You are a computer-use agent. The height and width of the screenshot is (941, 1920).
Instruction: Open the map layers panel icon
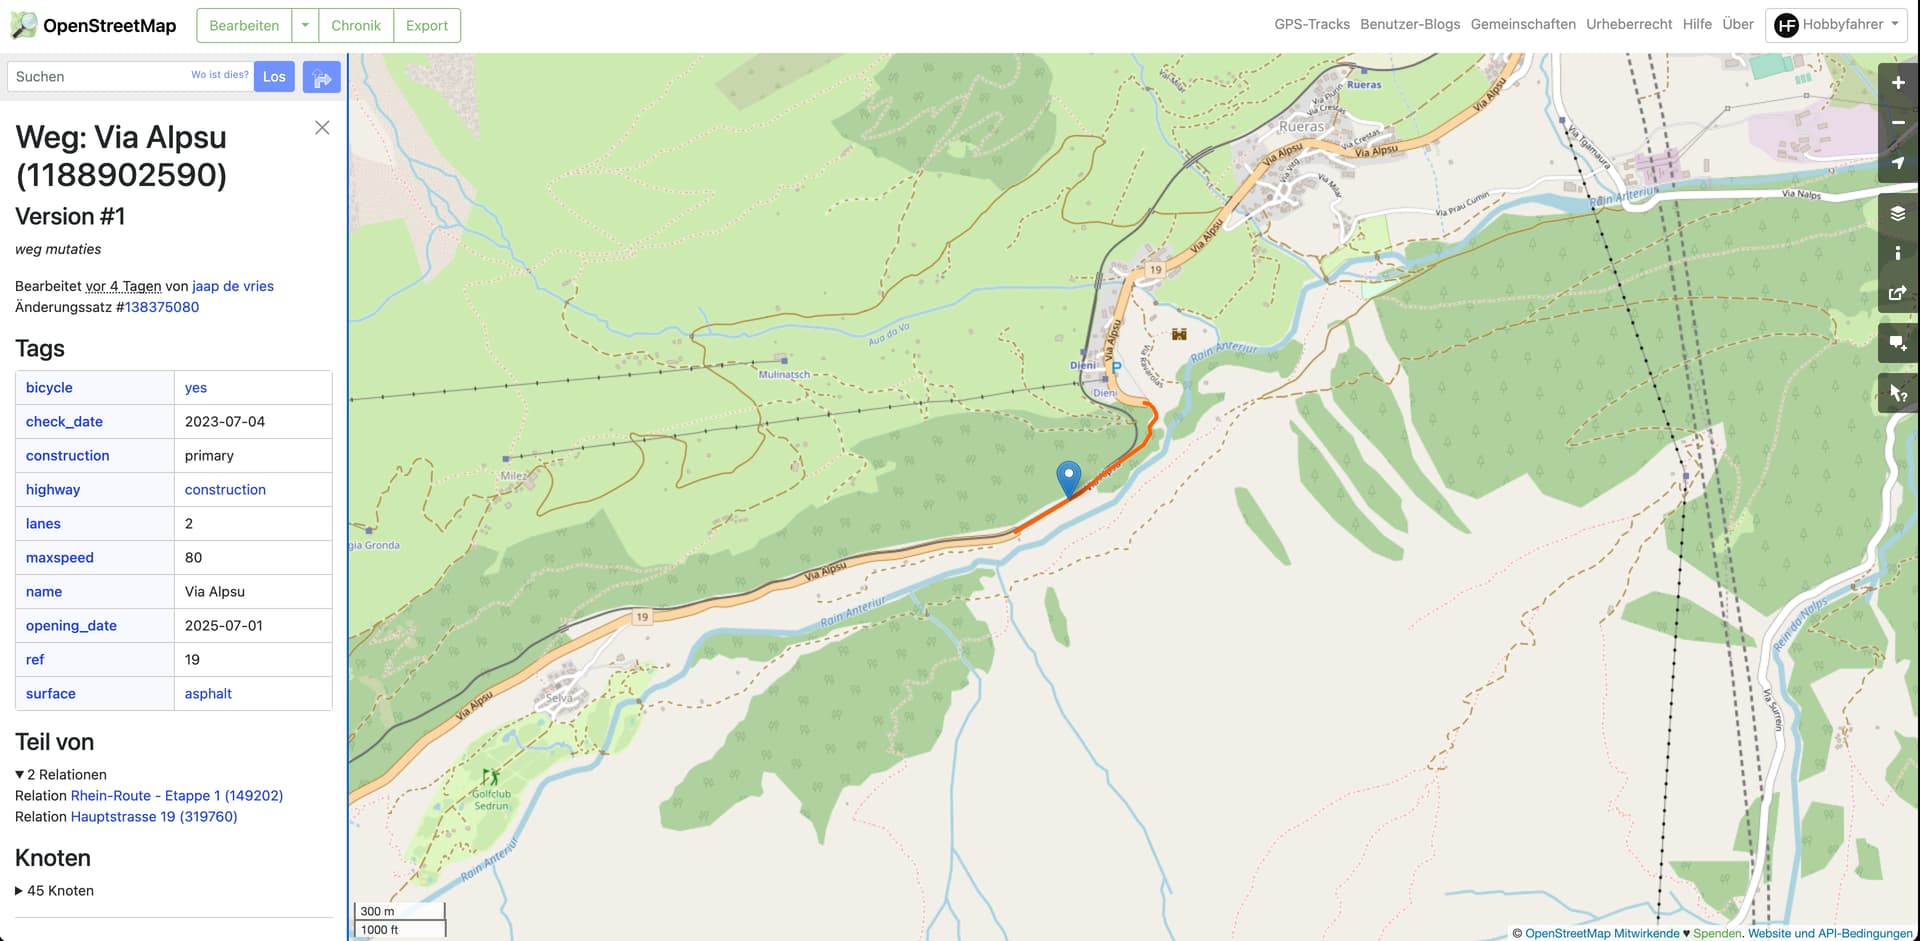(x=1898, y=213)
